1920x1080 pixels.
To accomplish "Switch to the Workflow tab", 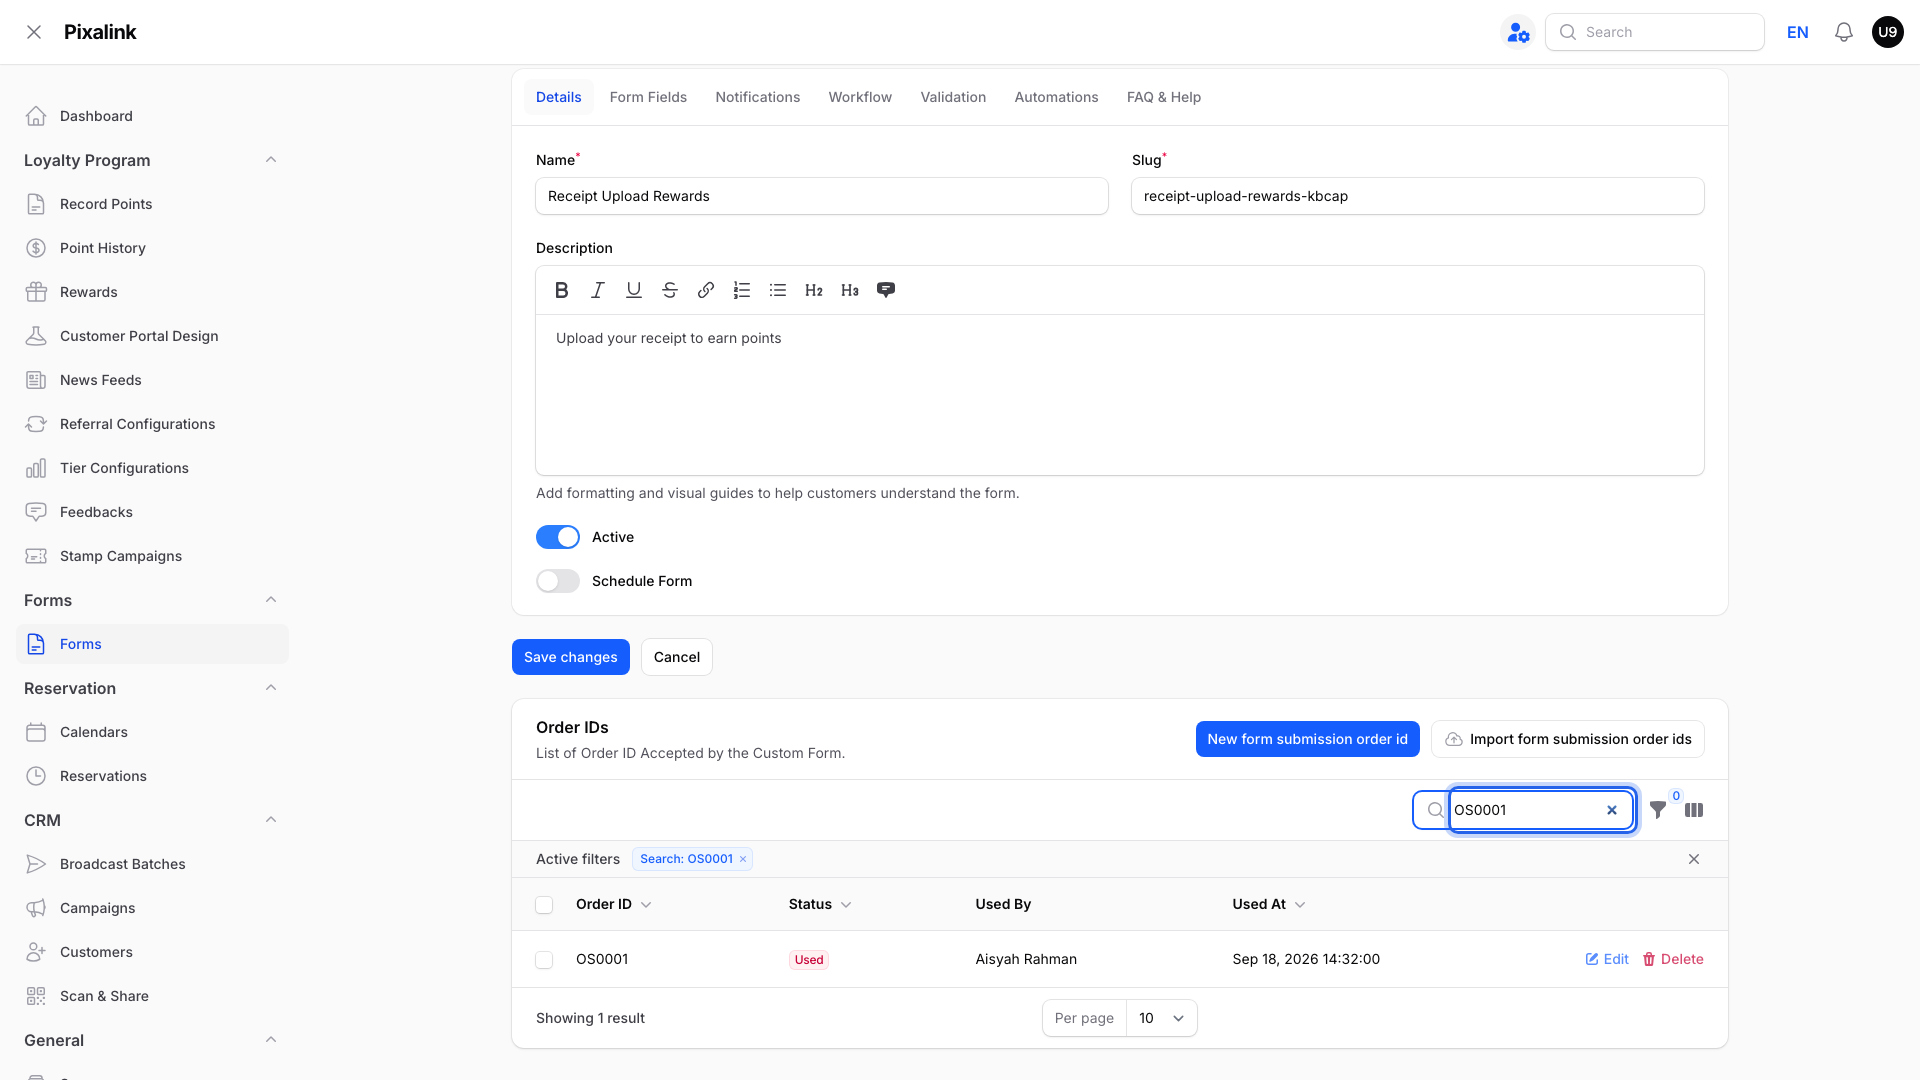I will pos(860,97).
